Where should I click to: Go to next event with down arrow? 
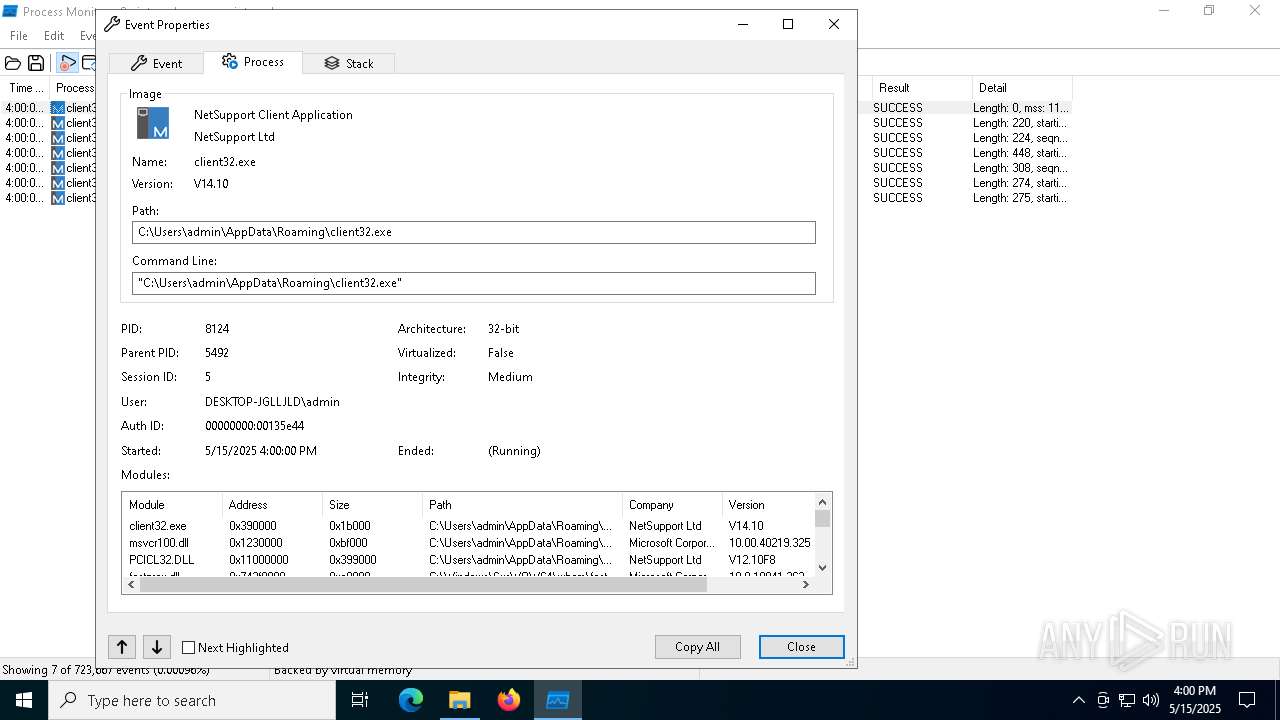click(157, 647)
